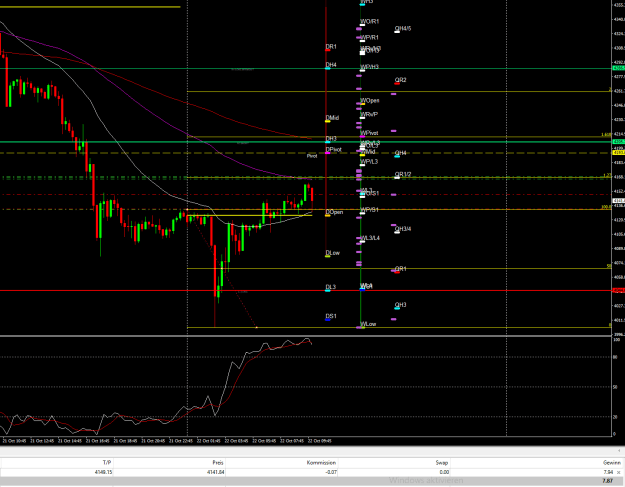Click the yellow price tag on price axis

[619, 153]
